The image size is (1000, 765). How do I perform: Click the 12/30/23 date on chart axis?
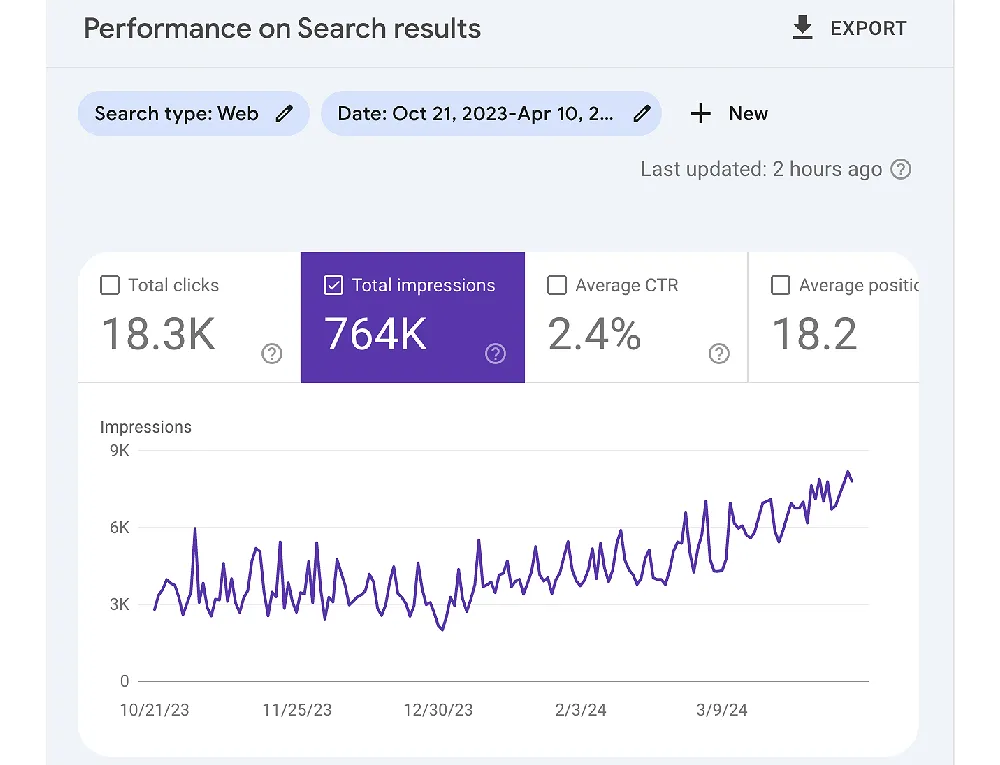click(x=439, y=710)
